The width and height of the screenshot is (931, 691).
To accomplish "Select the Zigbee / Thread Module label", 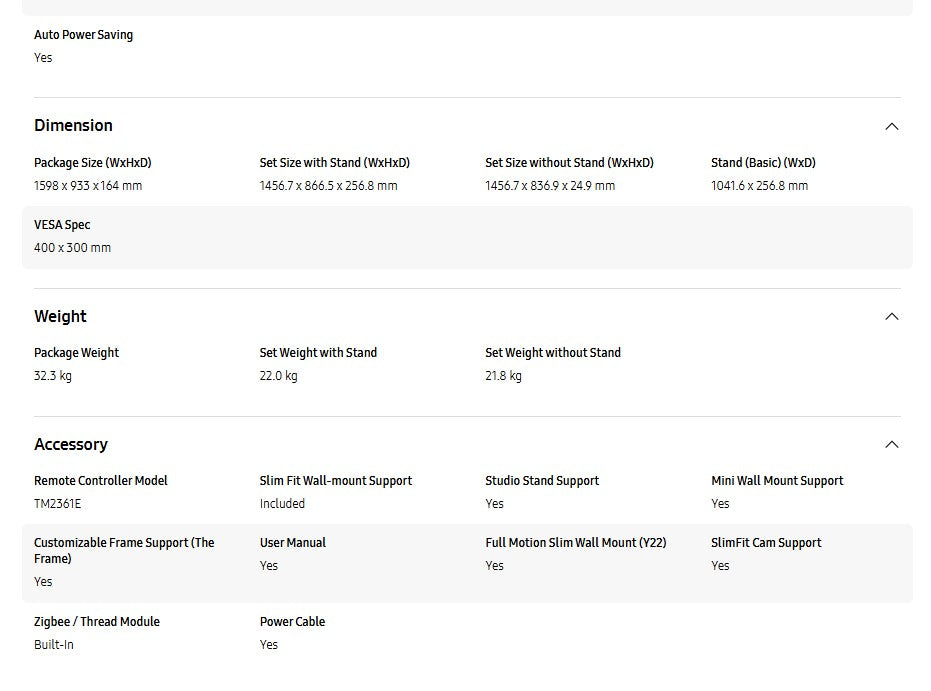I will point(96,622).
